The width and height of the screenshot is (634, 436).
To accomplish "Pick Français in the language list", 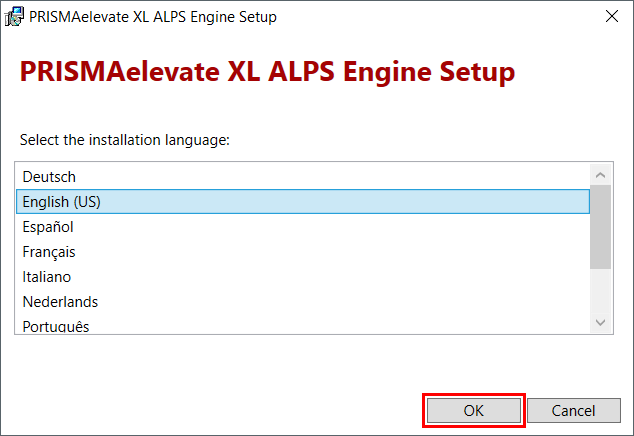I will (302, 252).
